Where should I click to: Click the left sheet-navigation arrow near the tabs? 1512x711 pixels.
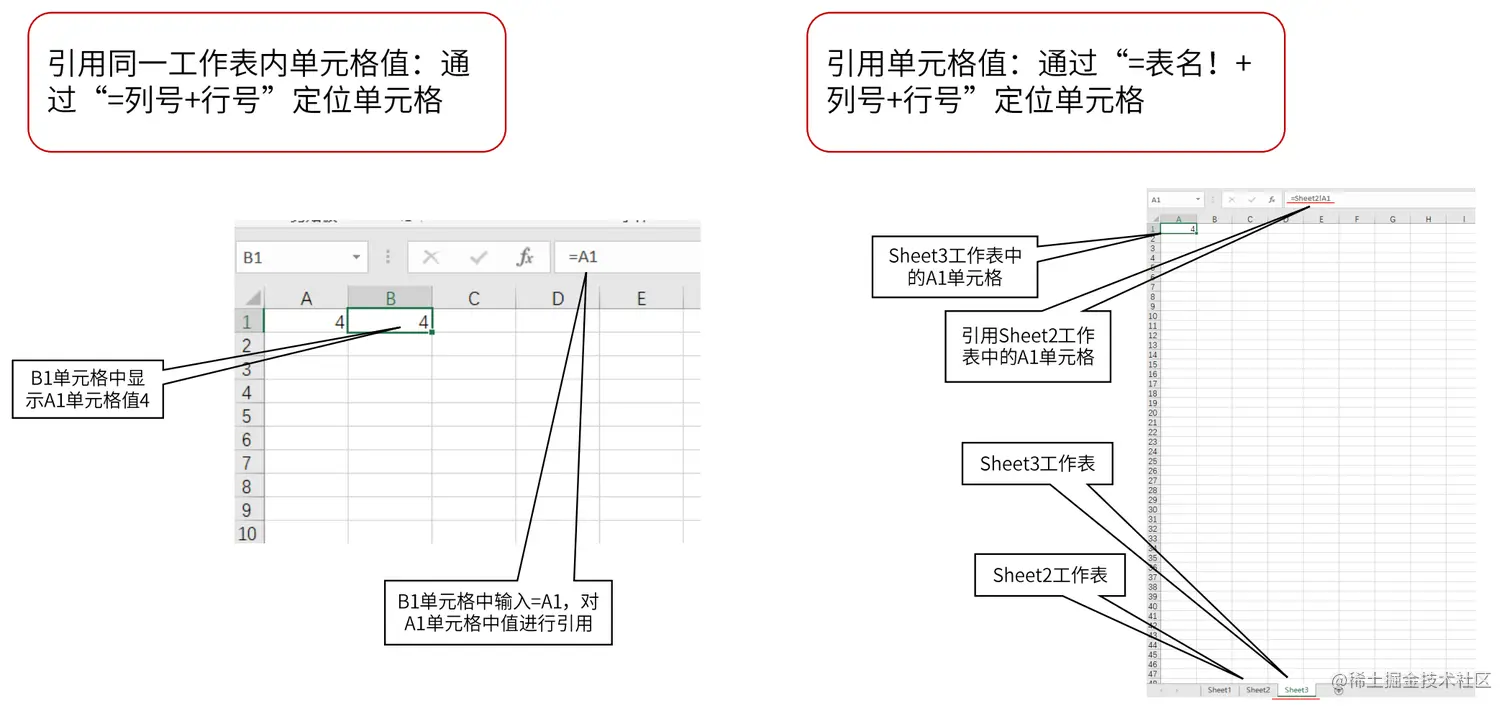[x=1161, y=689]
